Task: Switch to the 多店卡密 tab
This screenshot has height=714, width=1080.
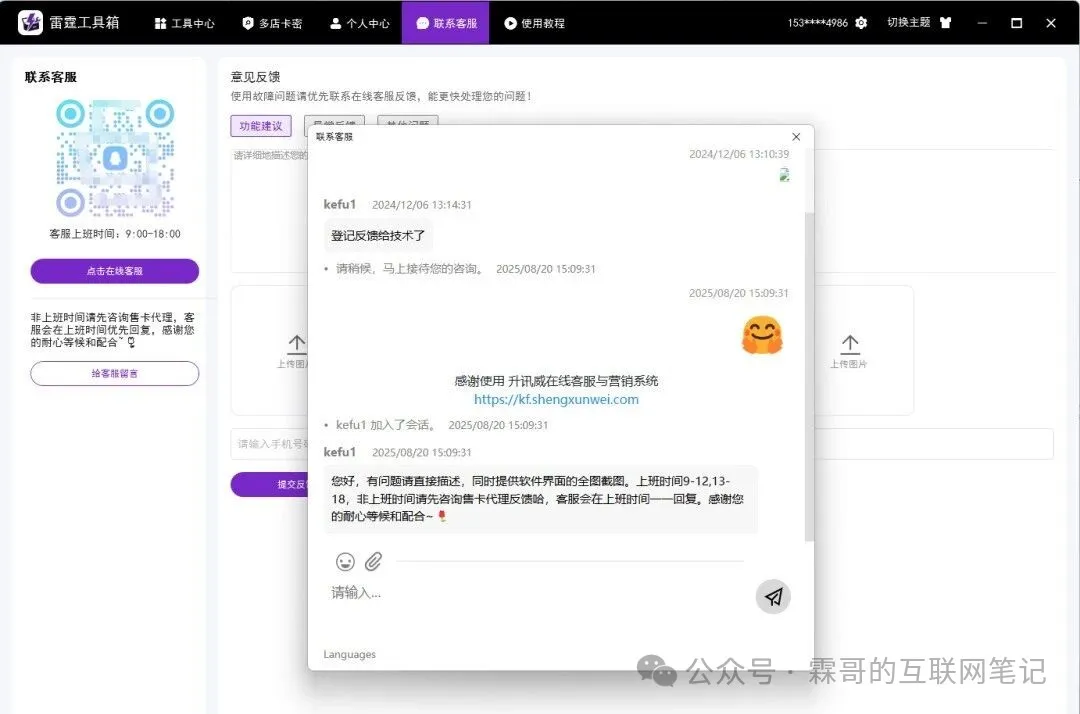Action: 272,23
